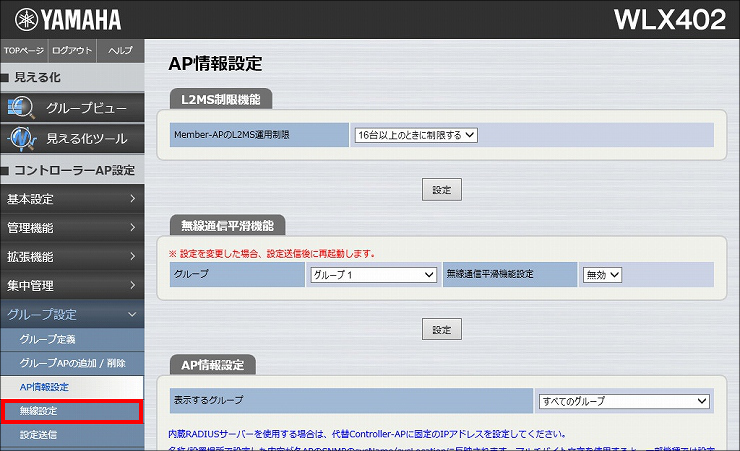Click the 見える化 sidebar heading

[37, 77]
